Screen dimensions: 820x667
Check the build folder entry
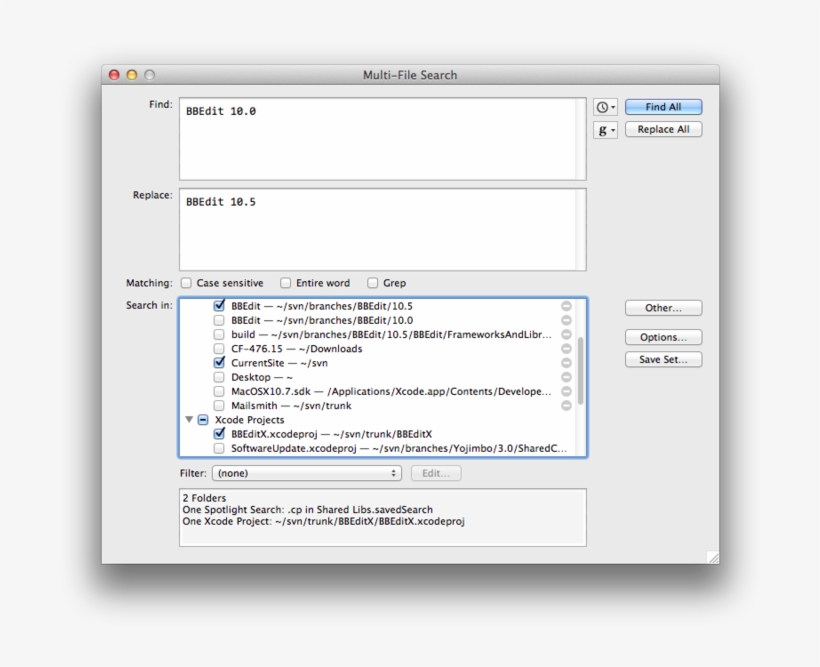coord(219,334)
